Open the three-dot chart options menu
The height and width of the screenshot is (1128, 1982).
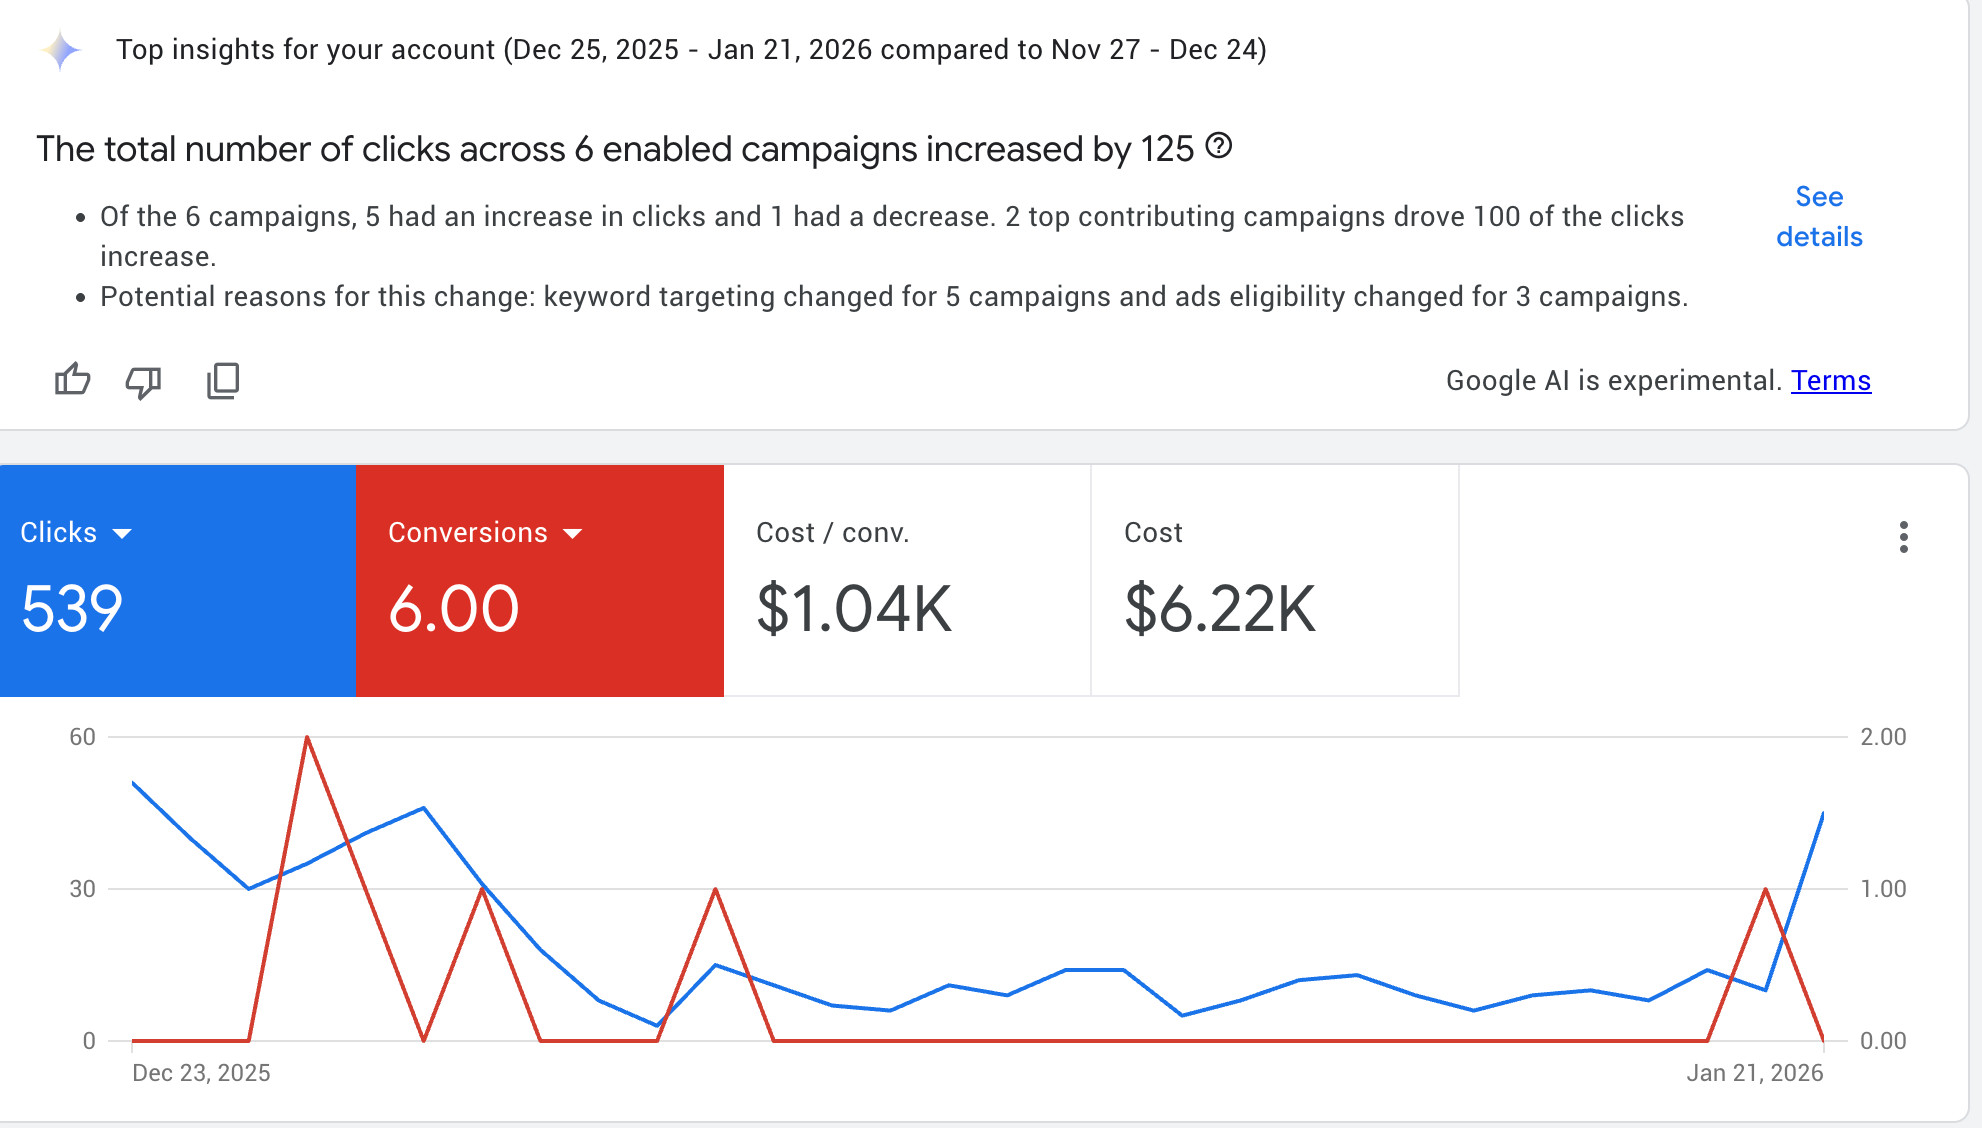[x=1903, y=537]
